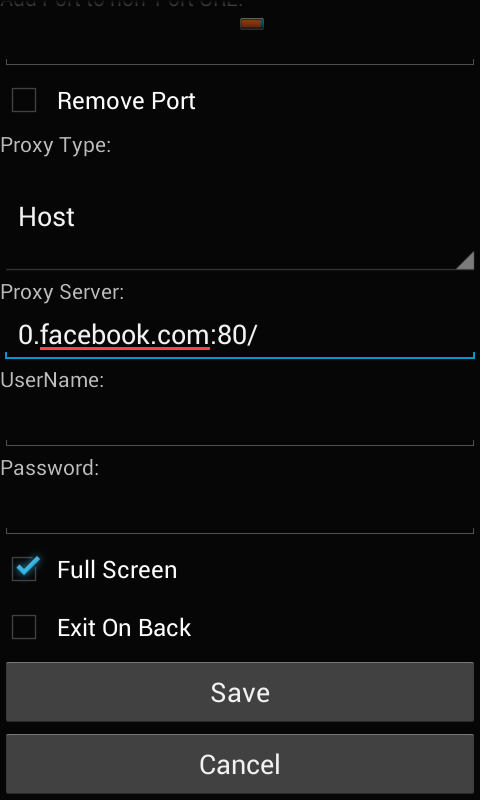Click into the Password input field
The image size is (480, 800).
pyautogui.click(x=240, y=511)
